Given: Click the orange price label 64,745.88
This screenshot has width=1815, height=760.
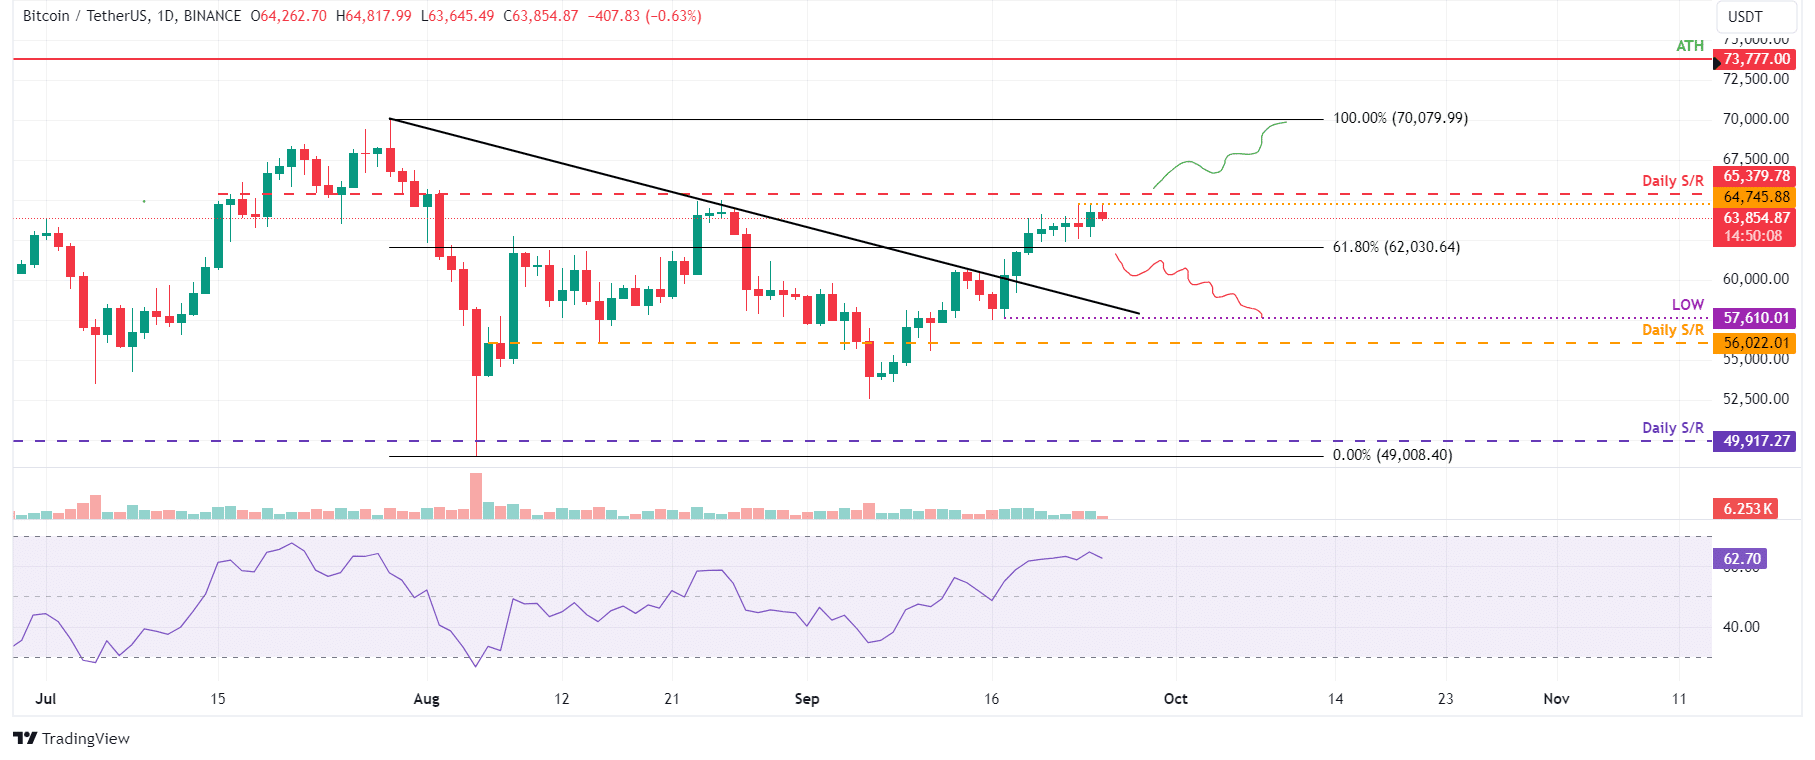Looking at the screenshot, I should (1755, 197).
